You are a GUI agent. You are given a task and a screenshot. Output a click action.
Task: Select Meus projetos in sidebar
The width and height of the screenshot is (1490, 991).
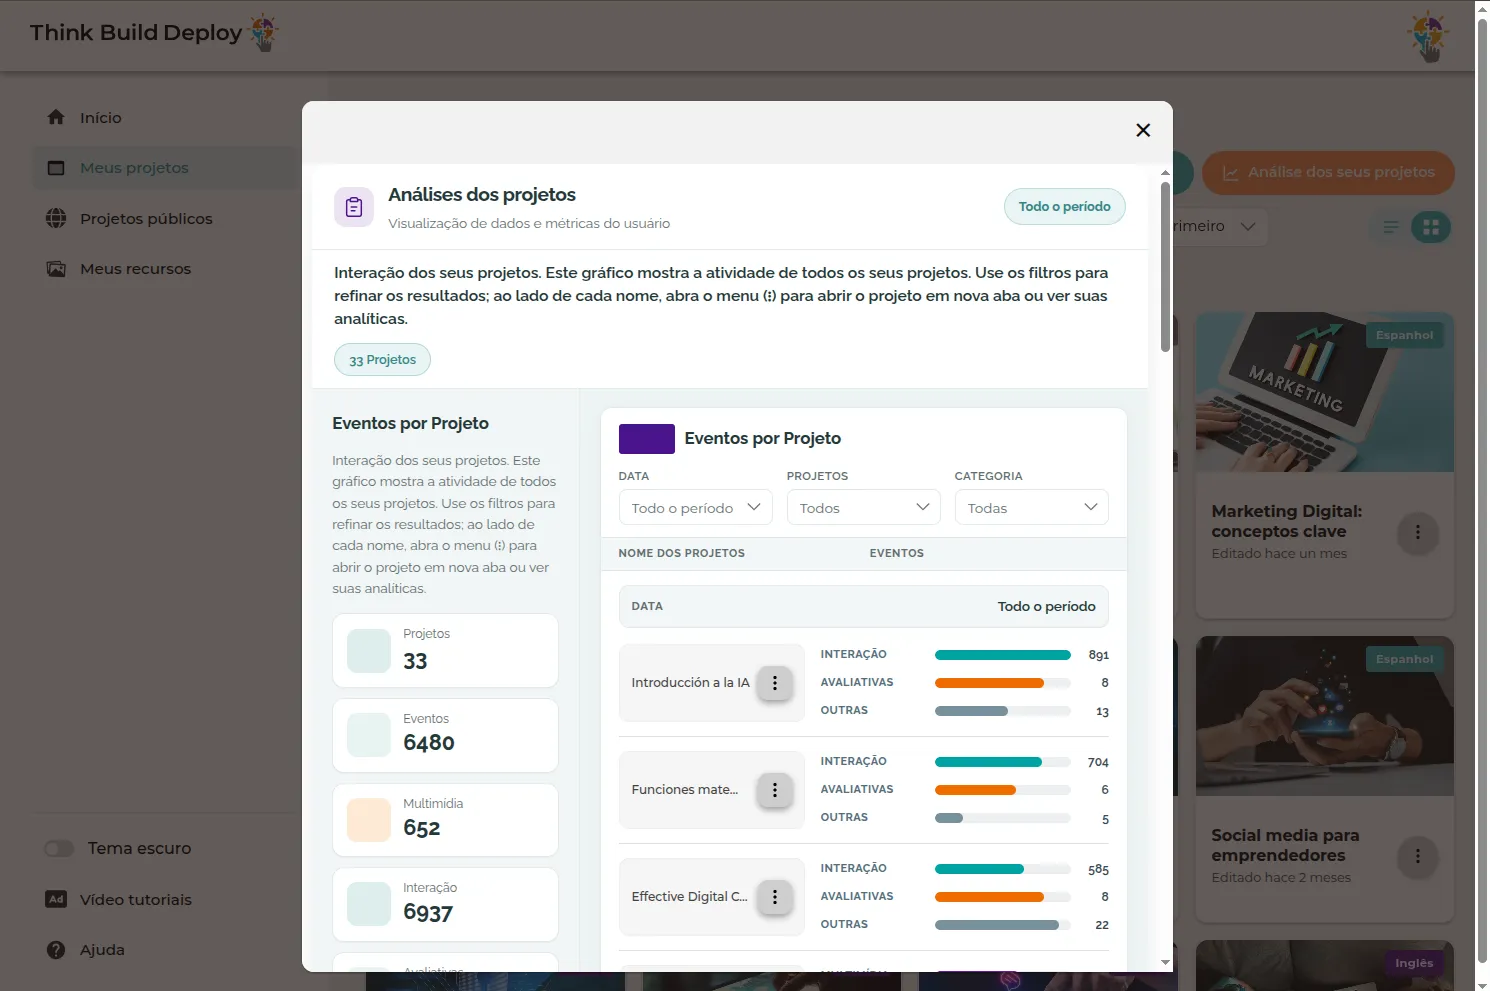coord(166,168)
